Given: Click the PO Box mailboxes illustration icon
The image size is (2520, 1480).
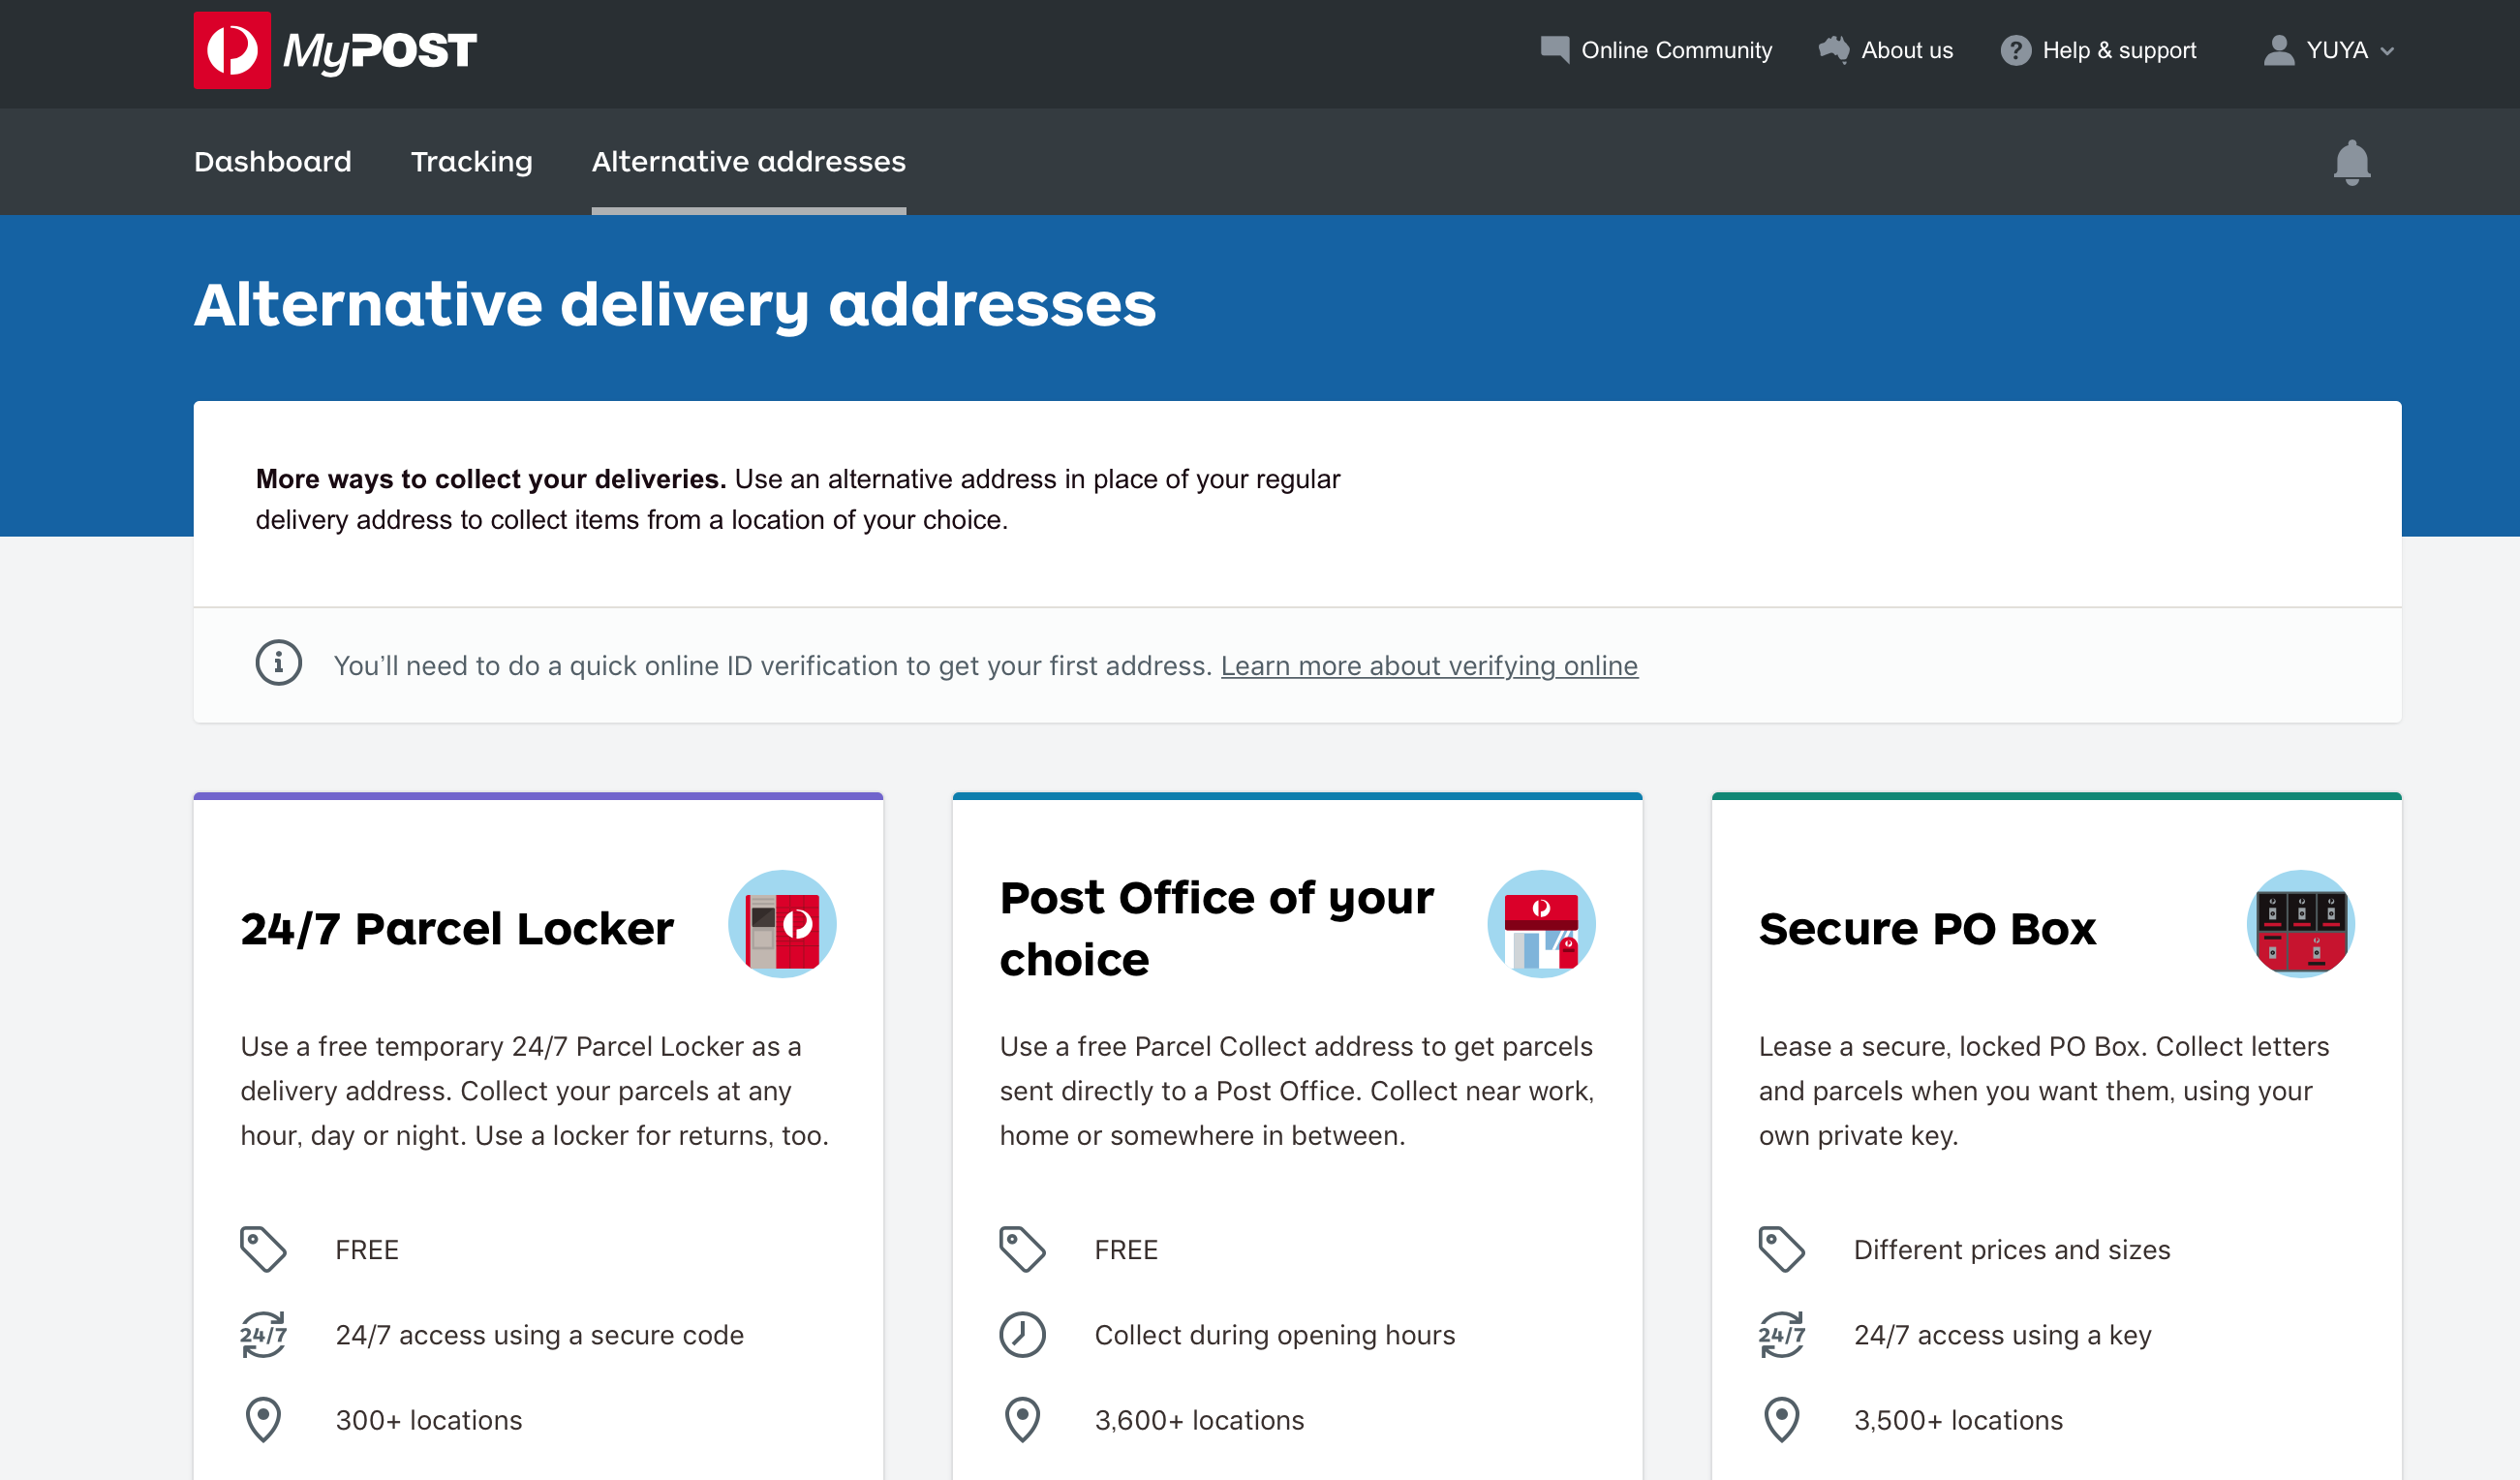Looking at the screenshot, I should click(2301, 924).
